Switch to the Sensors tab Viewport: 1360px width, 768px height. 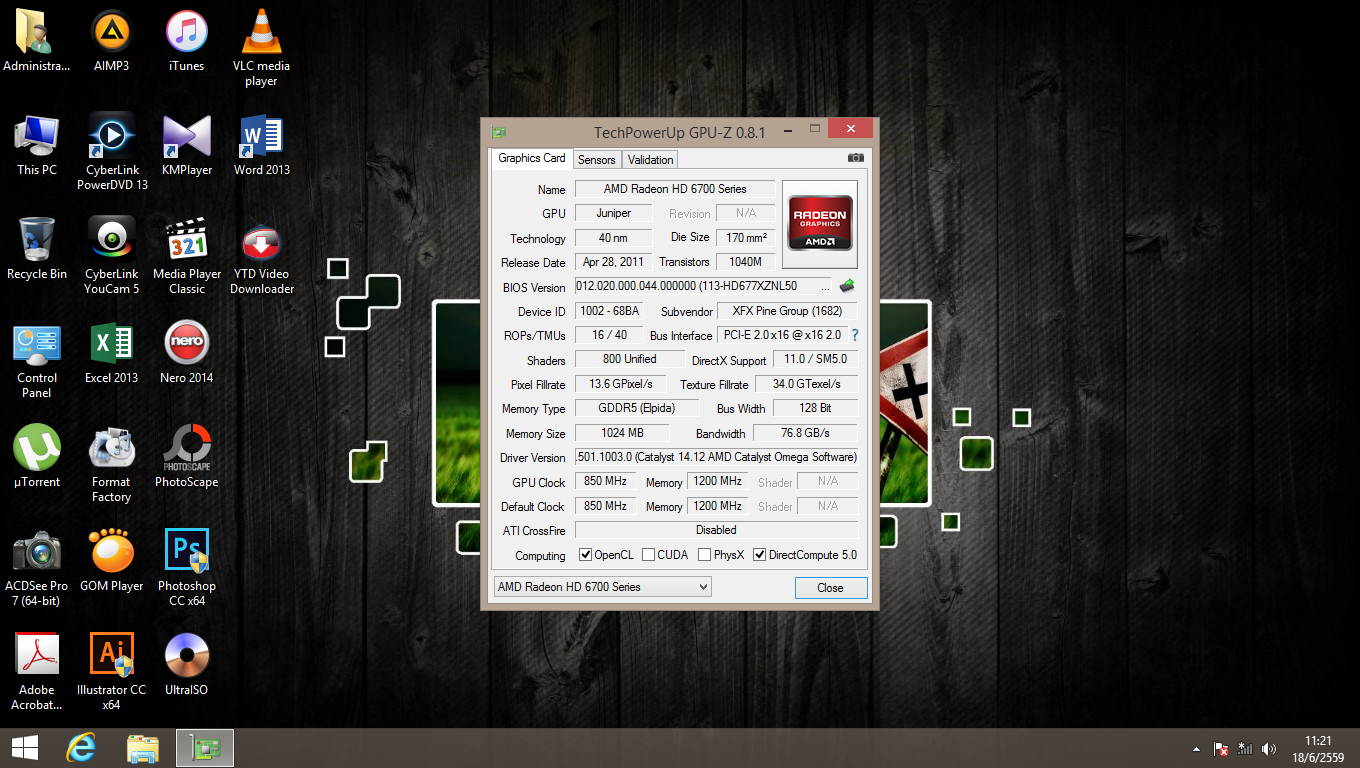click(597, 160)
